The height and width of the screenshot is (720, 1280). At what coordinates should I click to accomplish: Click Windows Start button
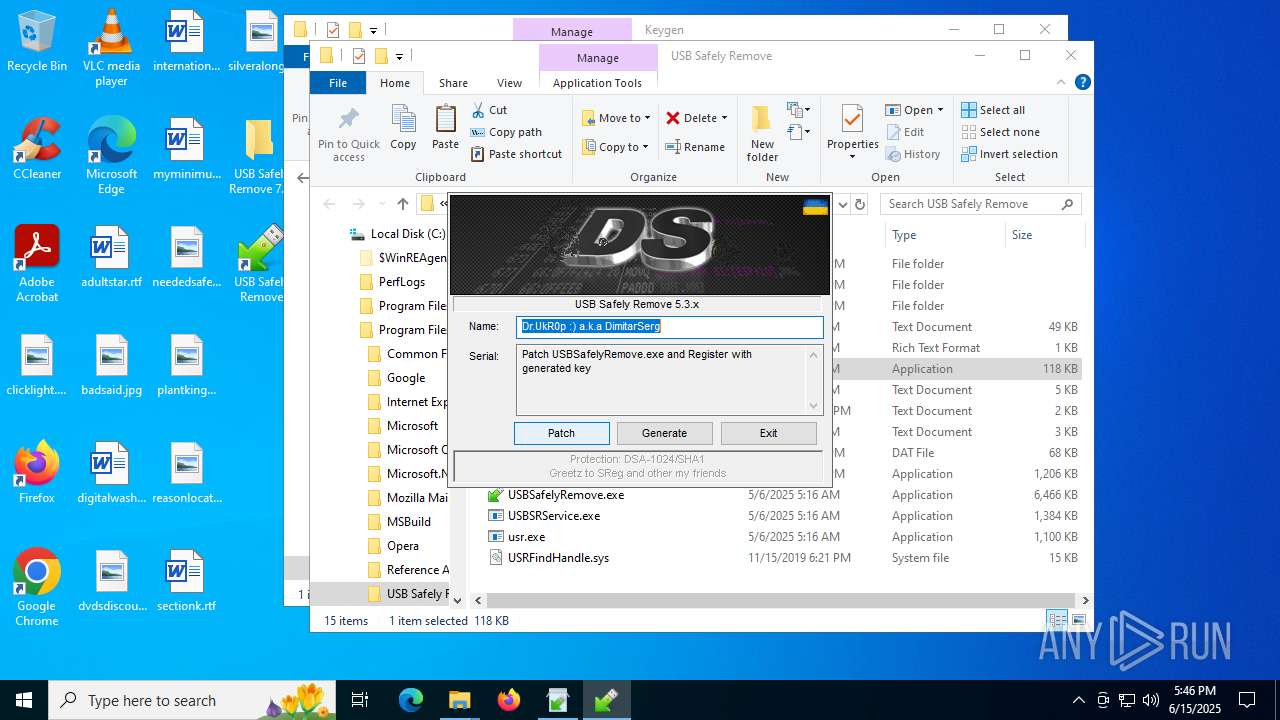(24, 700)
